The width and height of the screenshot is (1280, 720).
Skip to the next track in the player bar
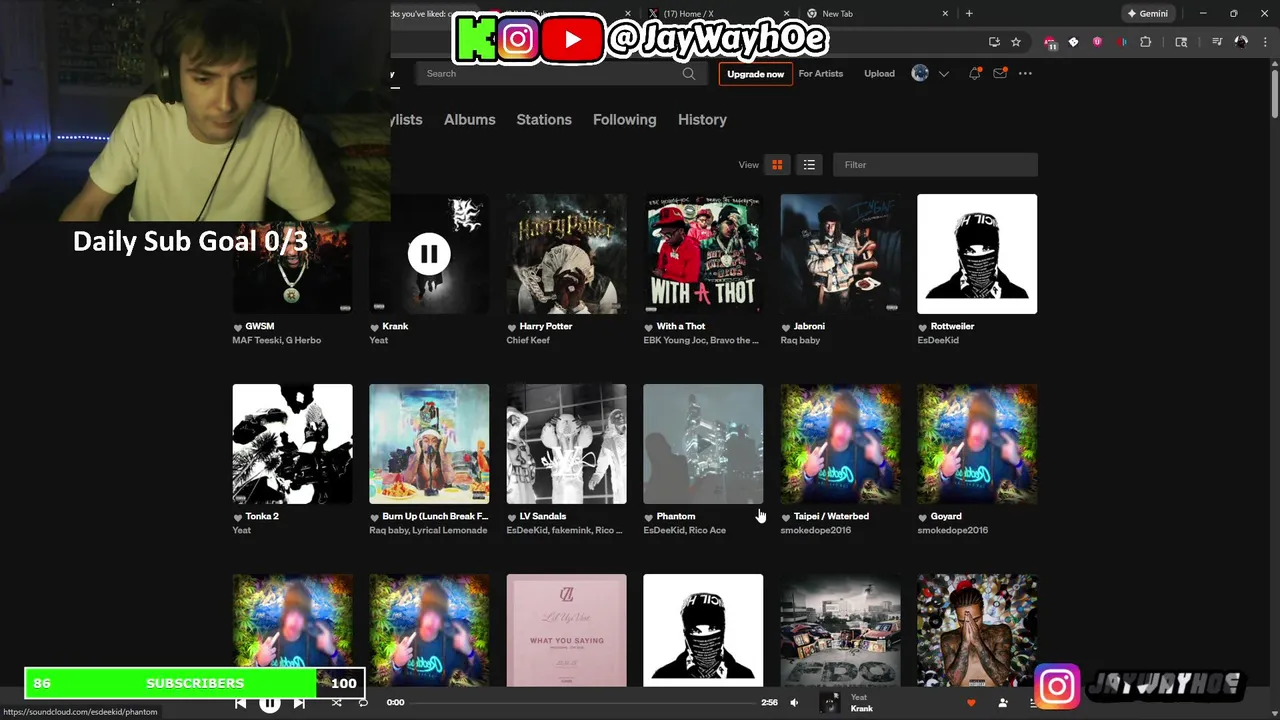(299, 703)
